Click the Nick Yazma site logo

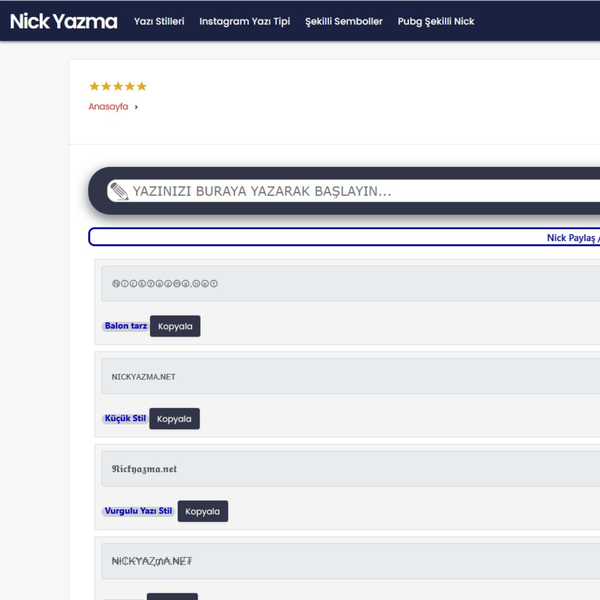pos(63,21)
